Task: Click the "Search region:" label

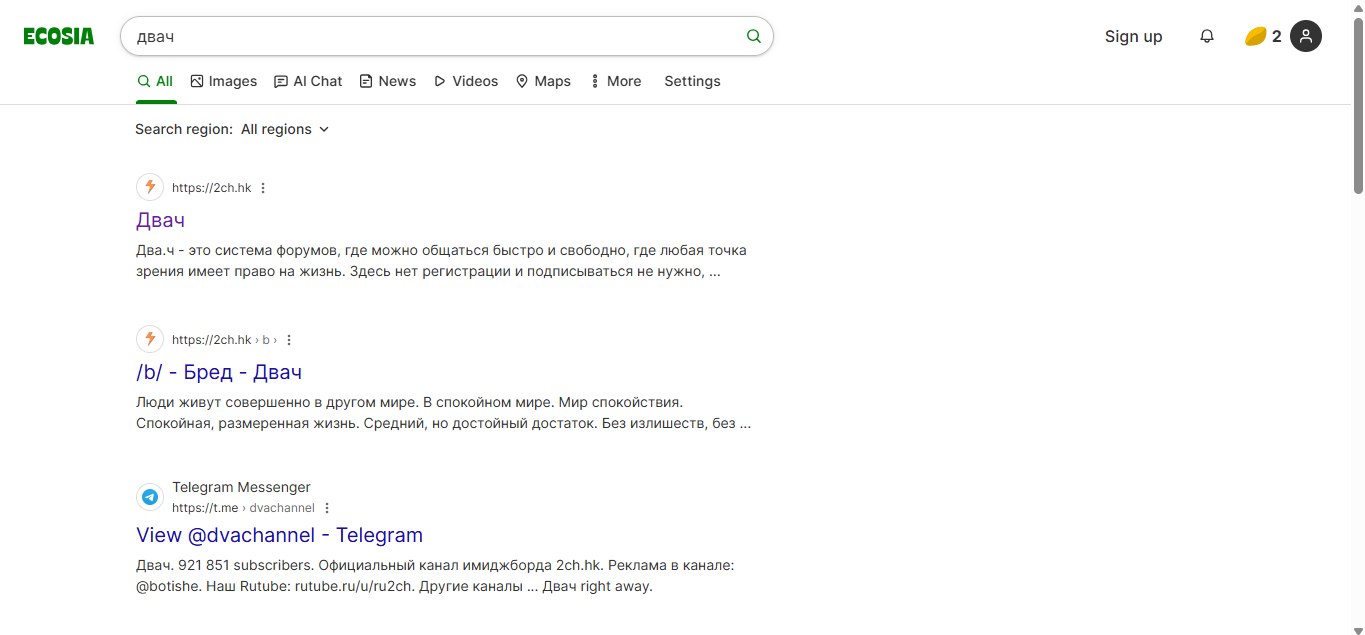Action: click(184, 129)
